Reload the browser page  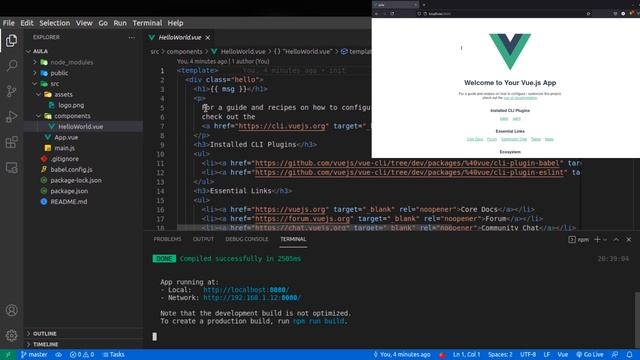coord(392,13)
